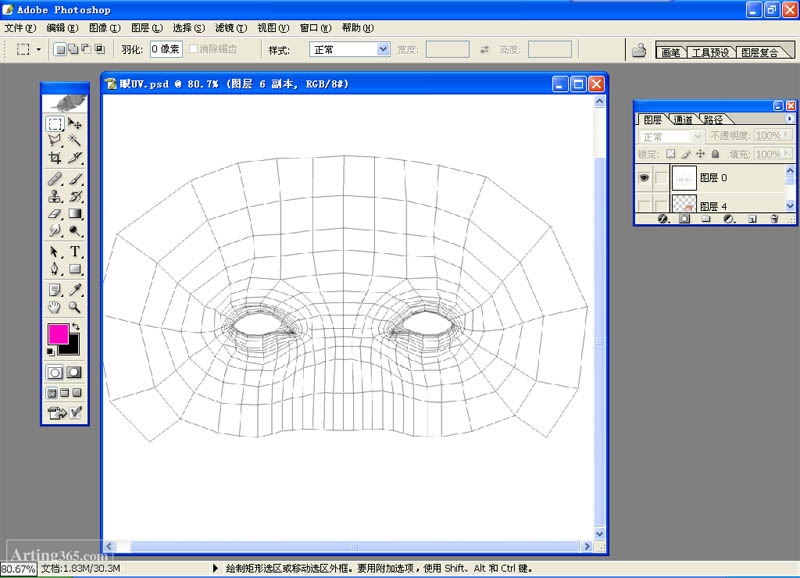The image size is (800, 578).
Task: Click Jump to ImageReady icon
Action: point(64,412)
